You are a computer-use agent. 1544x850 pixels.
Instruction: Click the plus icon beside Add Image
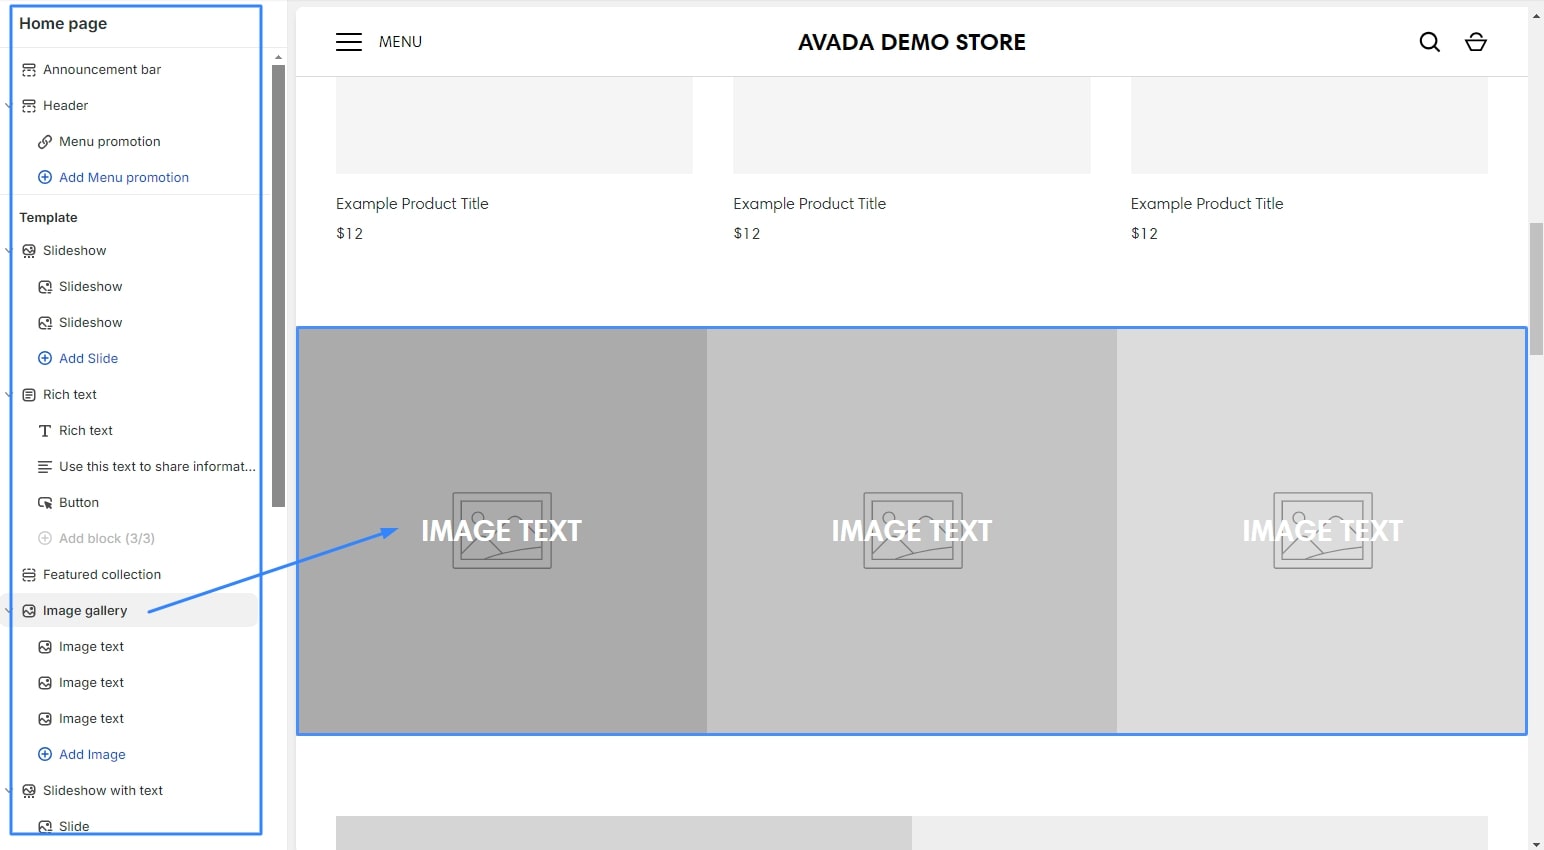[45, 755]
